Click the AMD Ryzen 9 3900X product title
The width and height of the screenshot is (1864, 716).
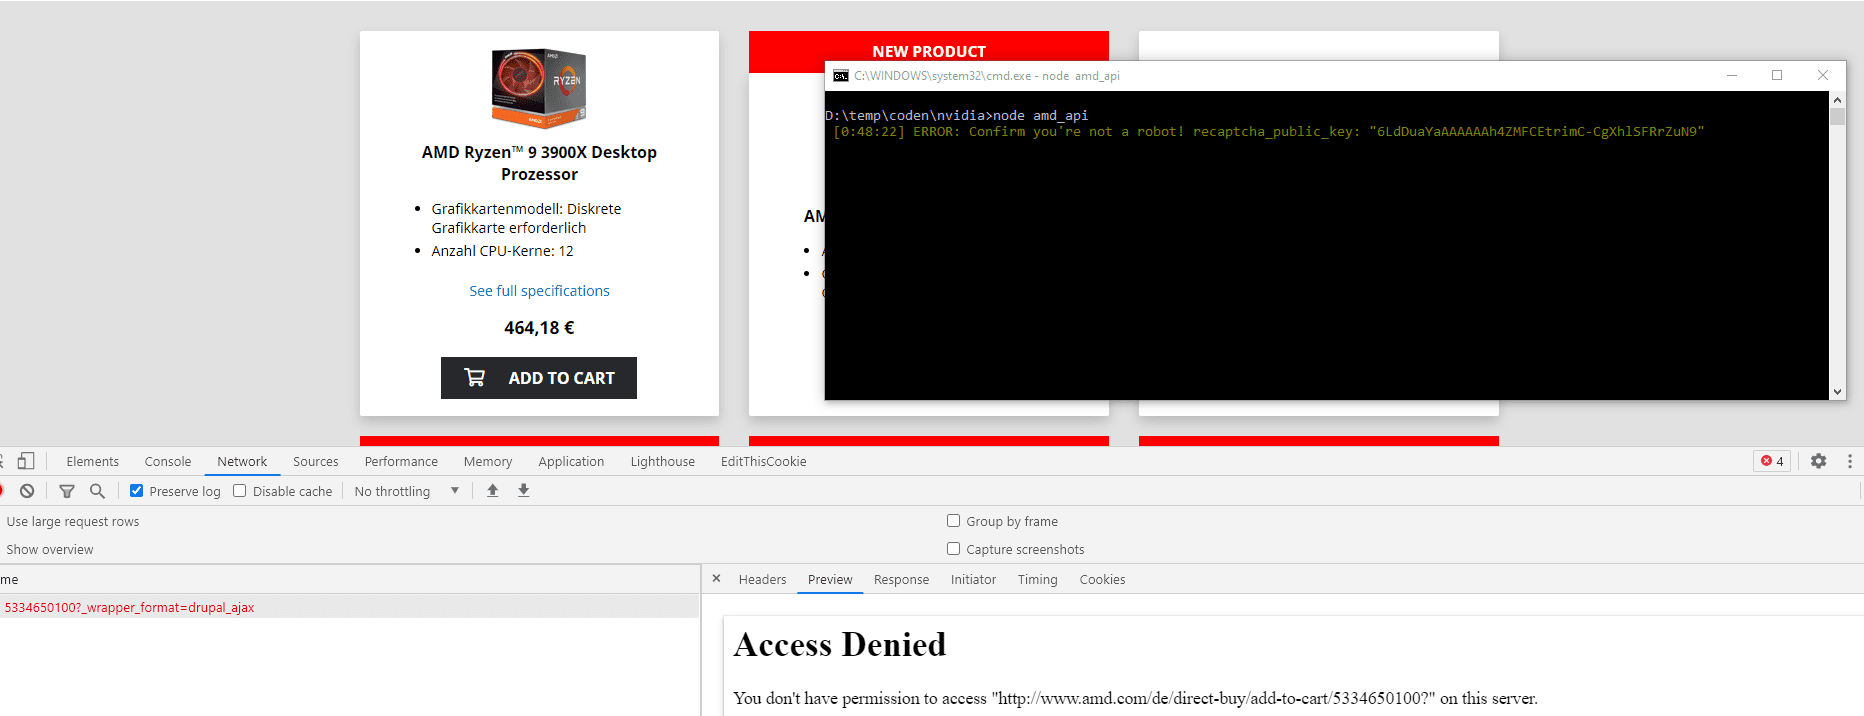click(x=539, y=163)
